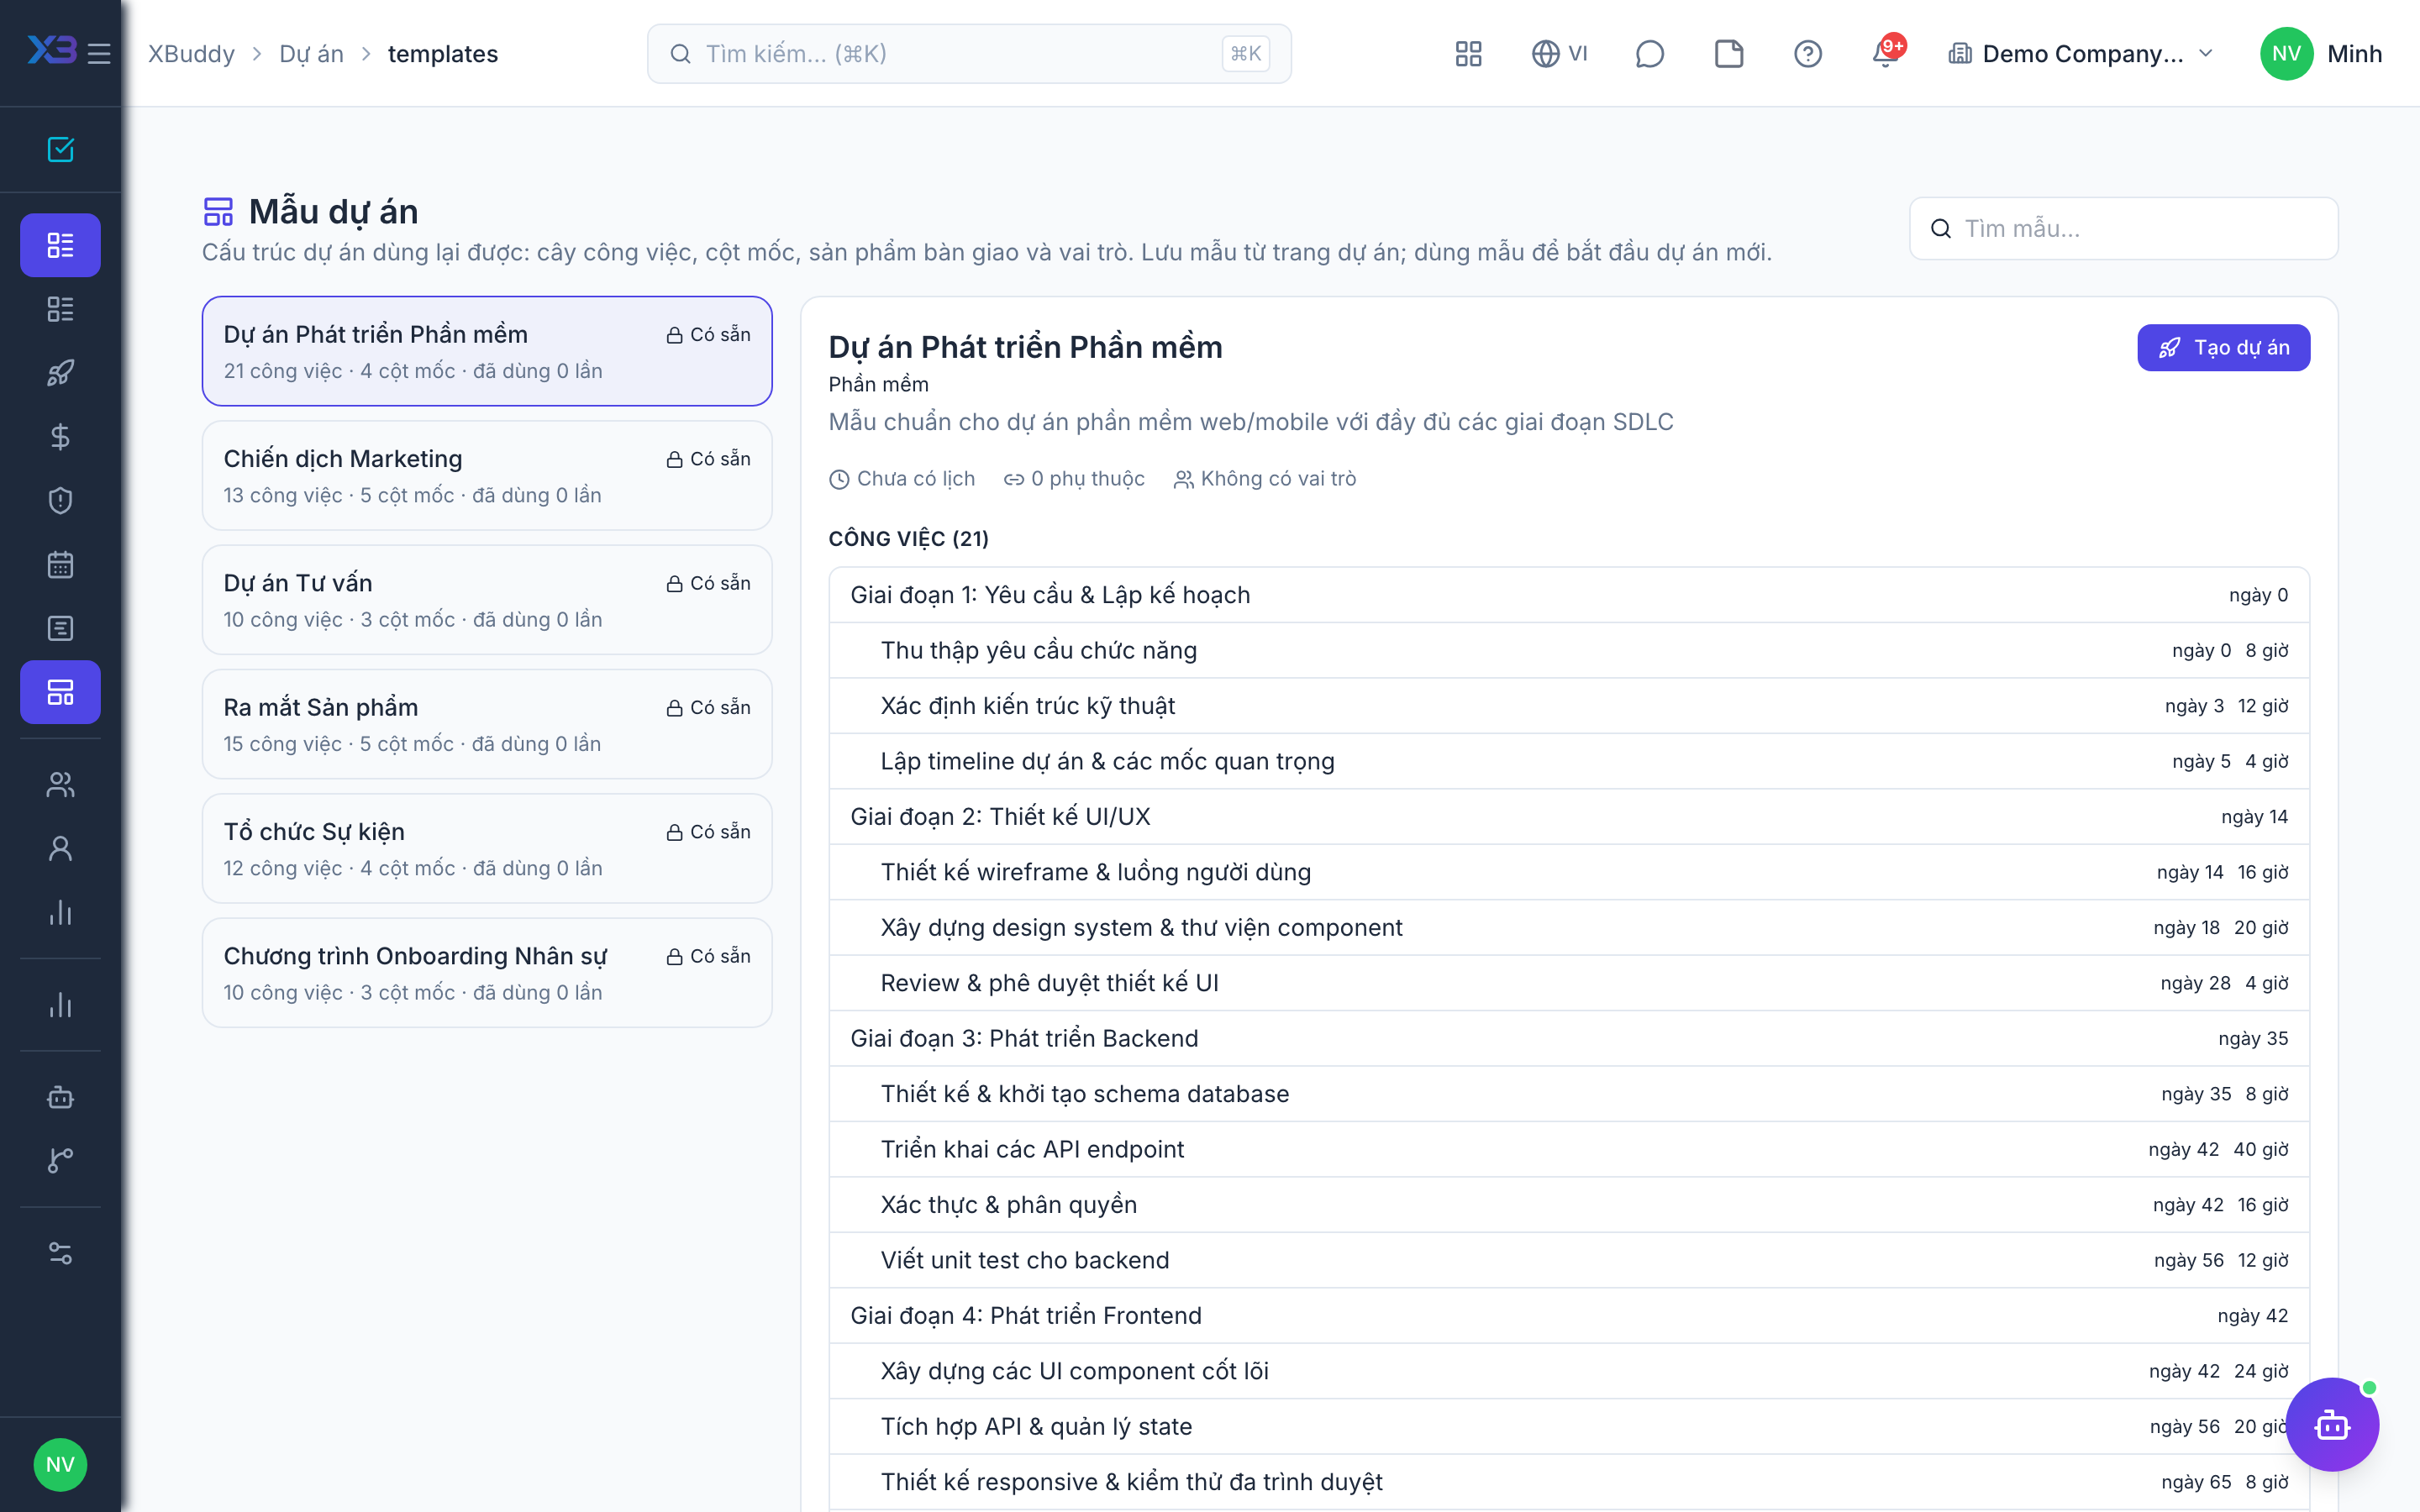Open the bar chart icon below the divider
The width and height of the screenshot is (2420, 1512).
point(60,1005)
